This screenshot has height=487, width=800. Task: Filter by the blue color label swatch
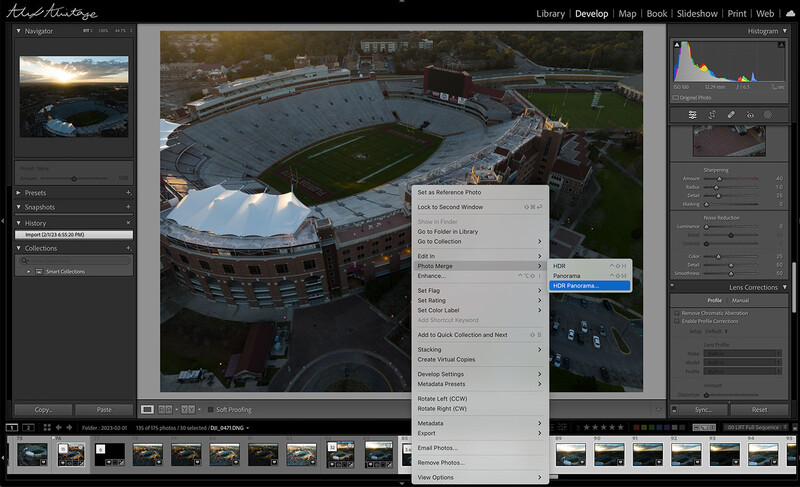(660, 427)
